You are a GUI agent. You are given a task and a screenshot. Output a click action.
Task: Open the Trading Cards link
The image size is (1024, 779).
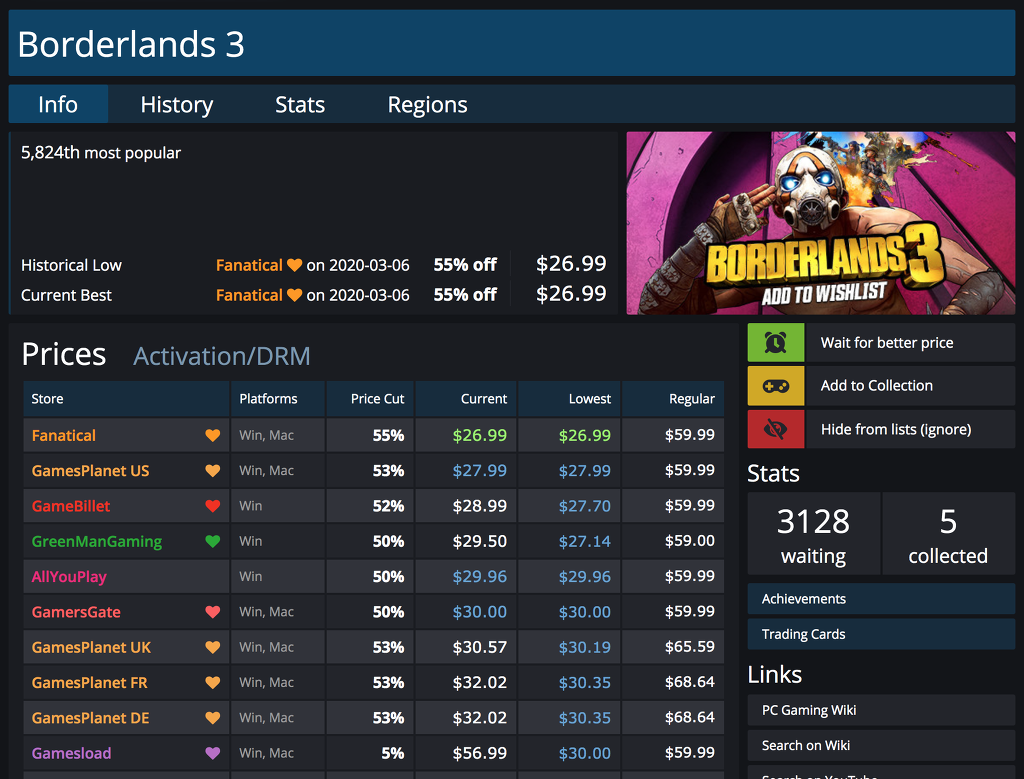coord(881,634)
